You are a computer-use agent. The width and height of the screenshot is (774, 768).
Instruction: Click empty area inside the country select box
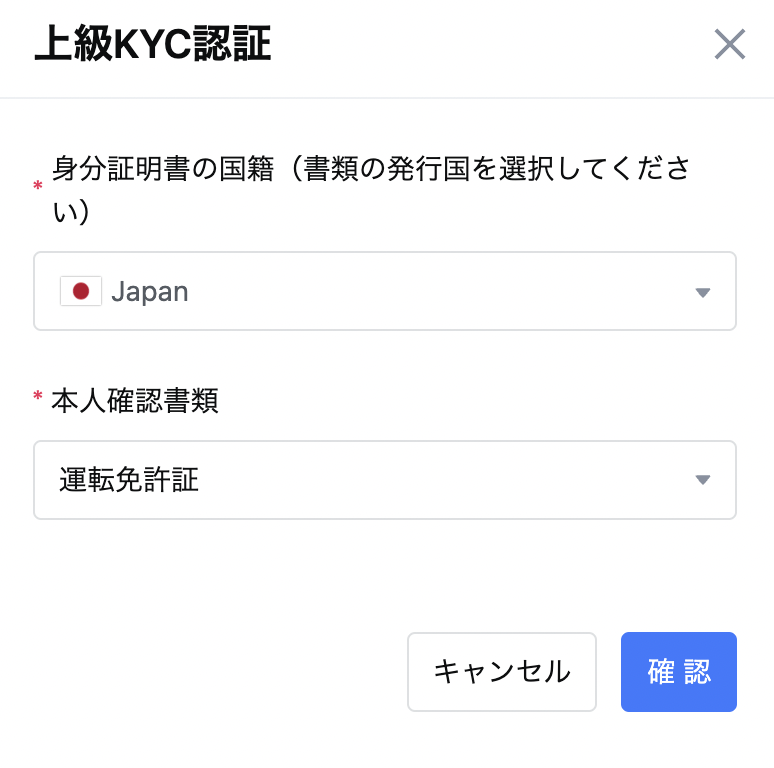[x=439, y=291]
